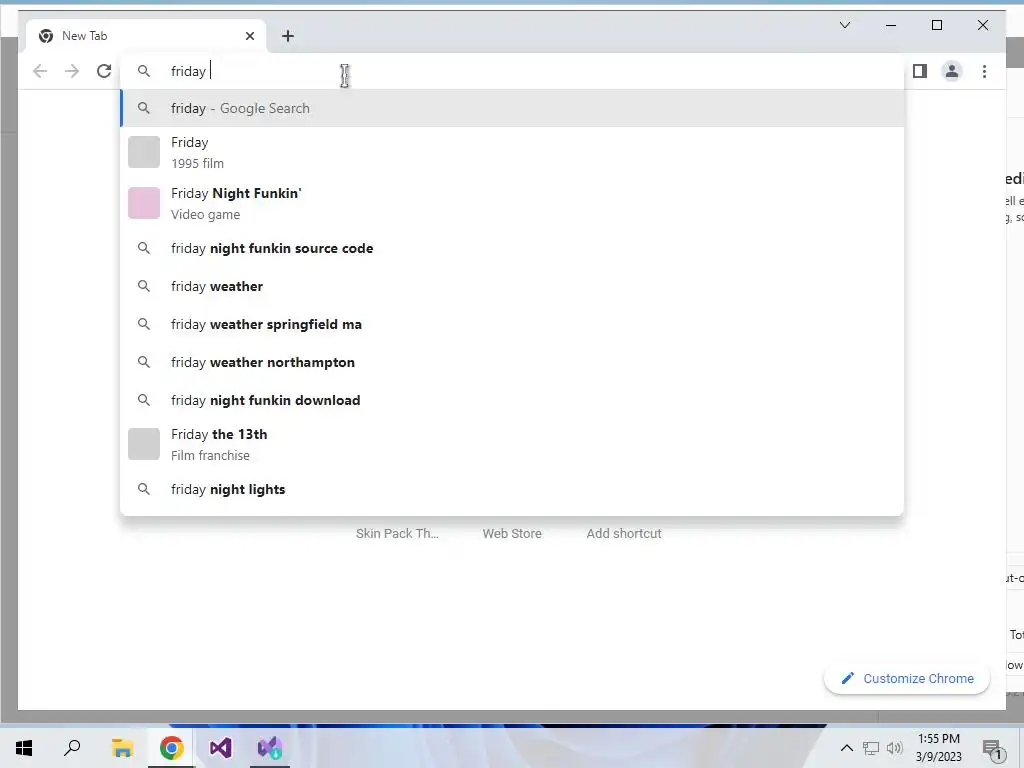Select the New Tab browser tab

pyautogui.click(x=146, y=36)
